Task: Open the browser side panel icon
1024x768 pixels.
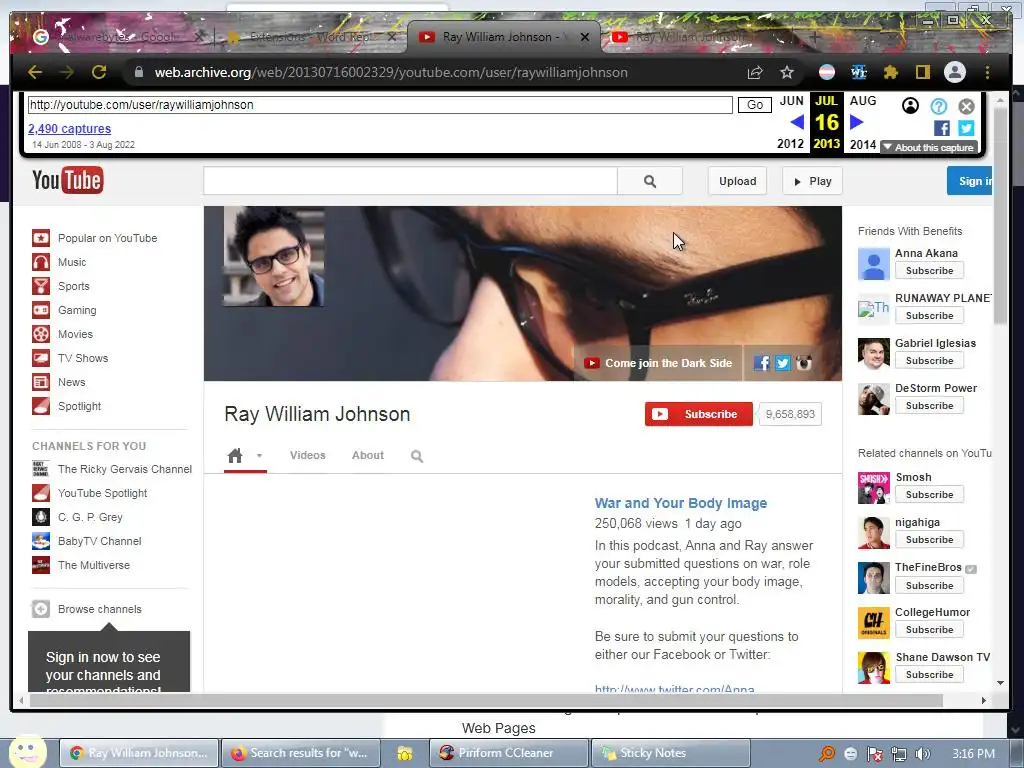Action: click(922, 72)
